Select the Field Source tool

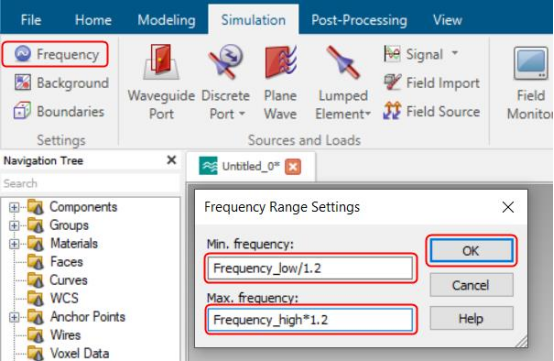(x=432, y=111)
